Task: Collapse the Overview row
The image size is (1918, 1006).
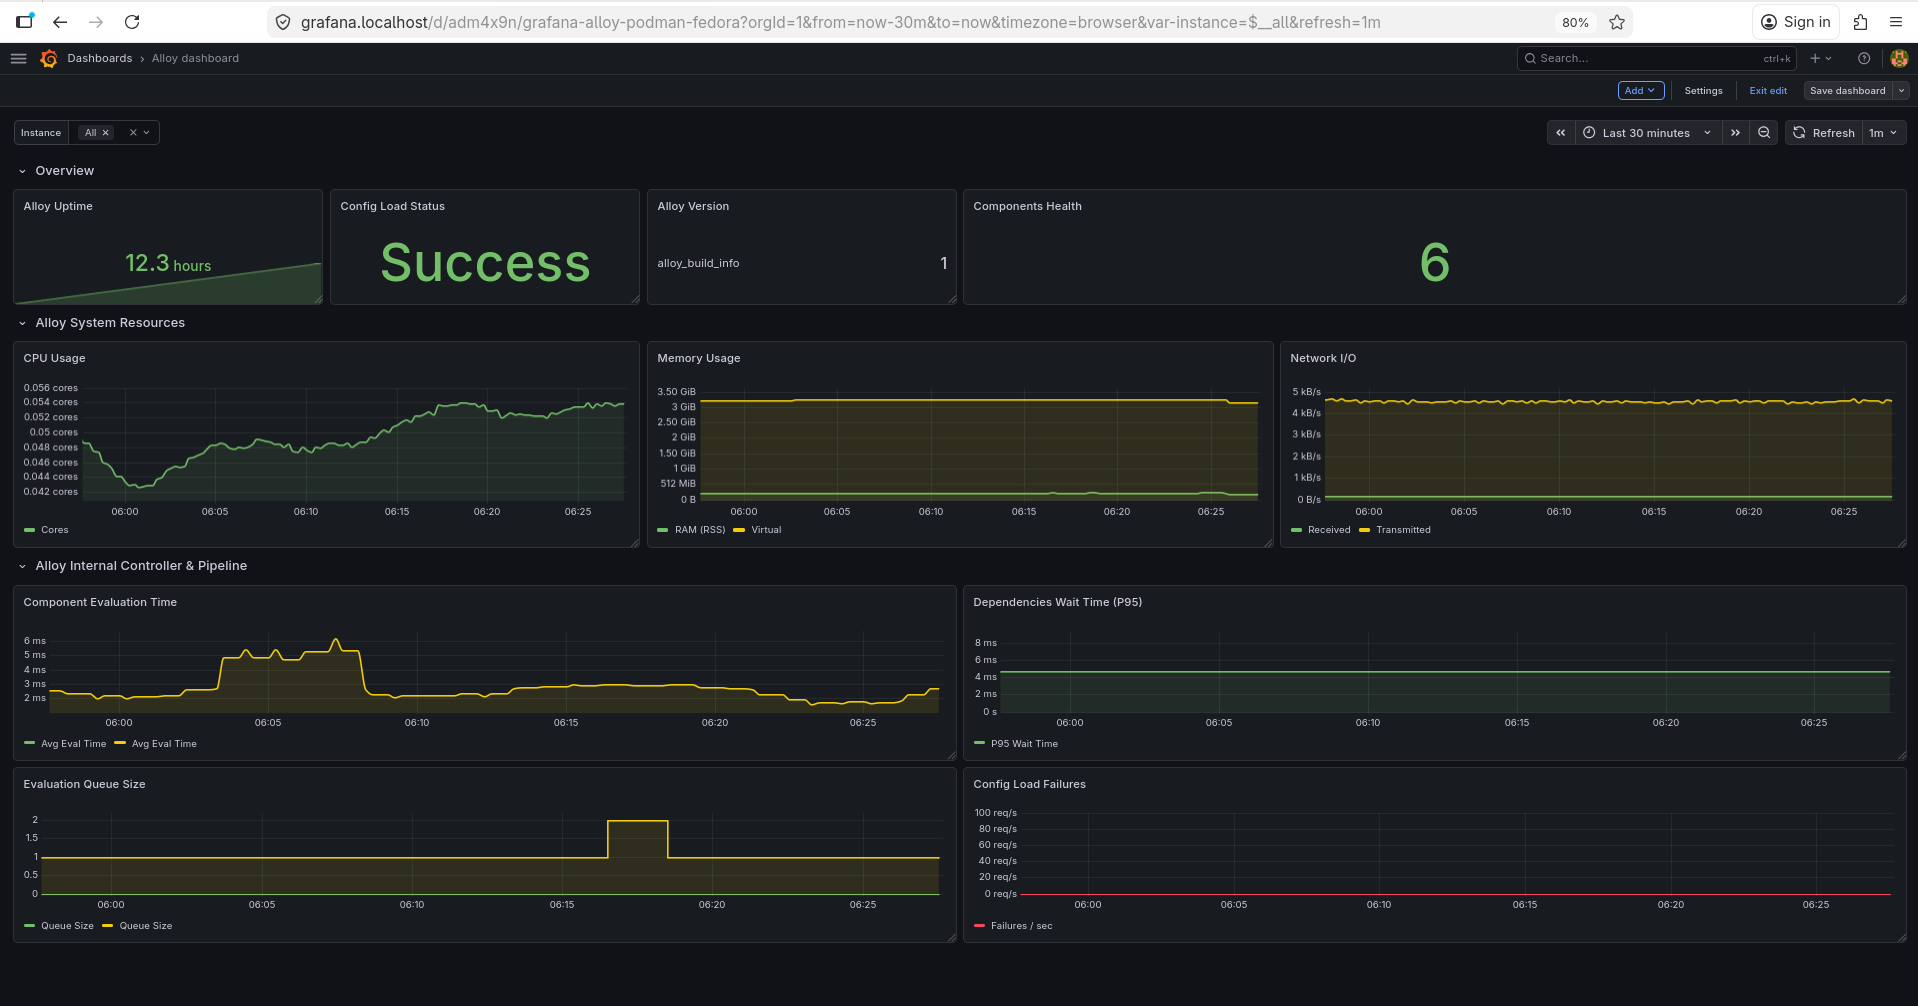Action: tap(22, 171)
